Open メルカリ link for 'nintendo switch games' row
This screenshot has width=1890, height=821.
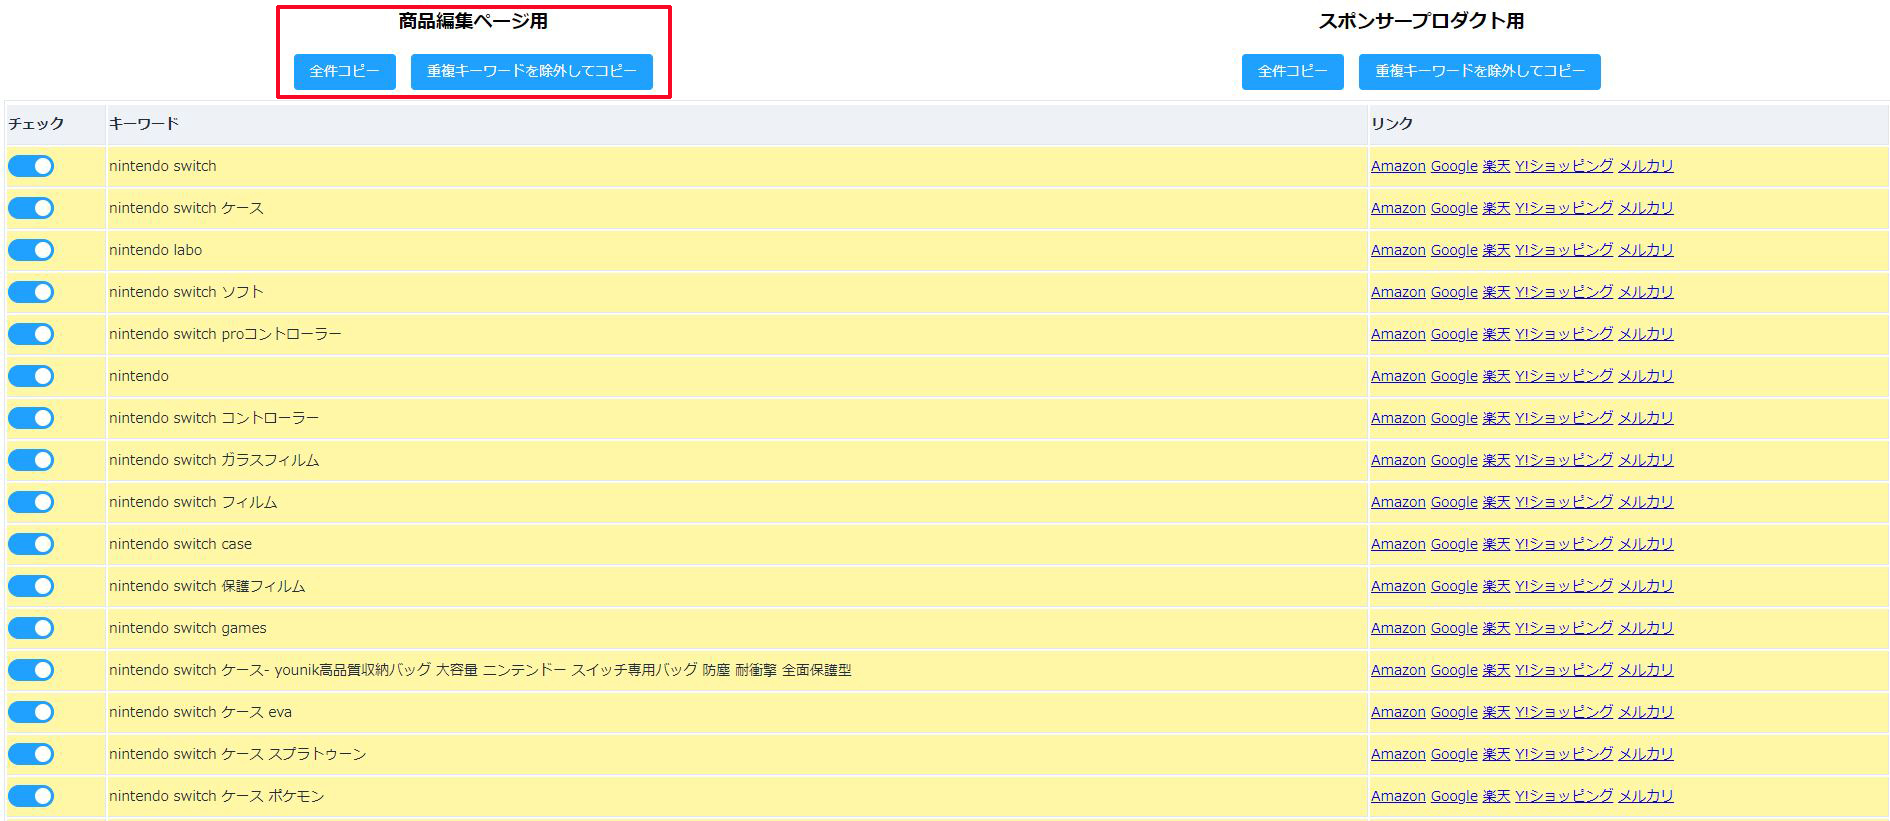coord(1646,628)
